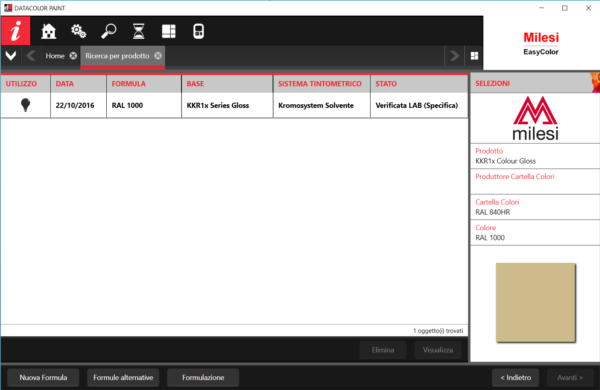
Task: Click the tab grid view icon
Action: pyautogui.click(x=474, y=56)
